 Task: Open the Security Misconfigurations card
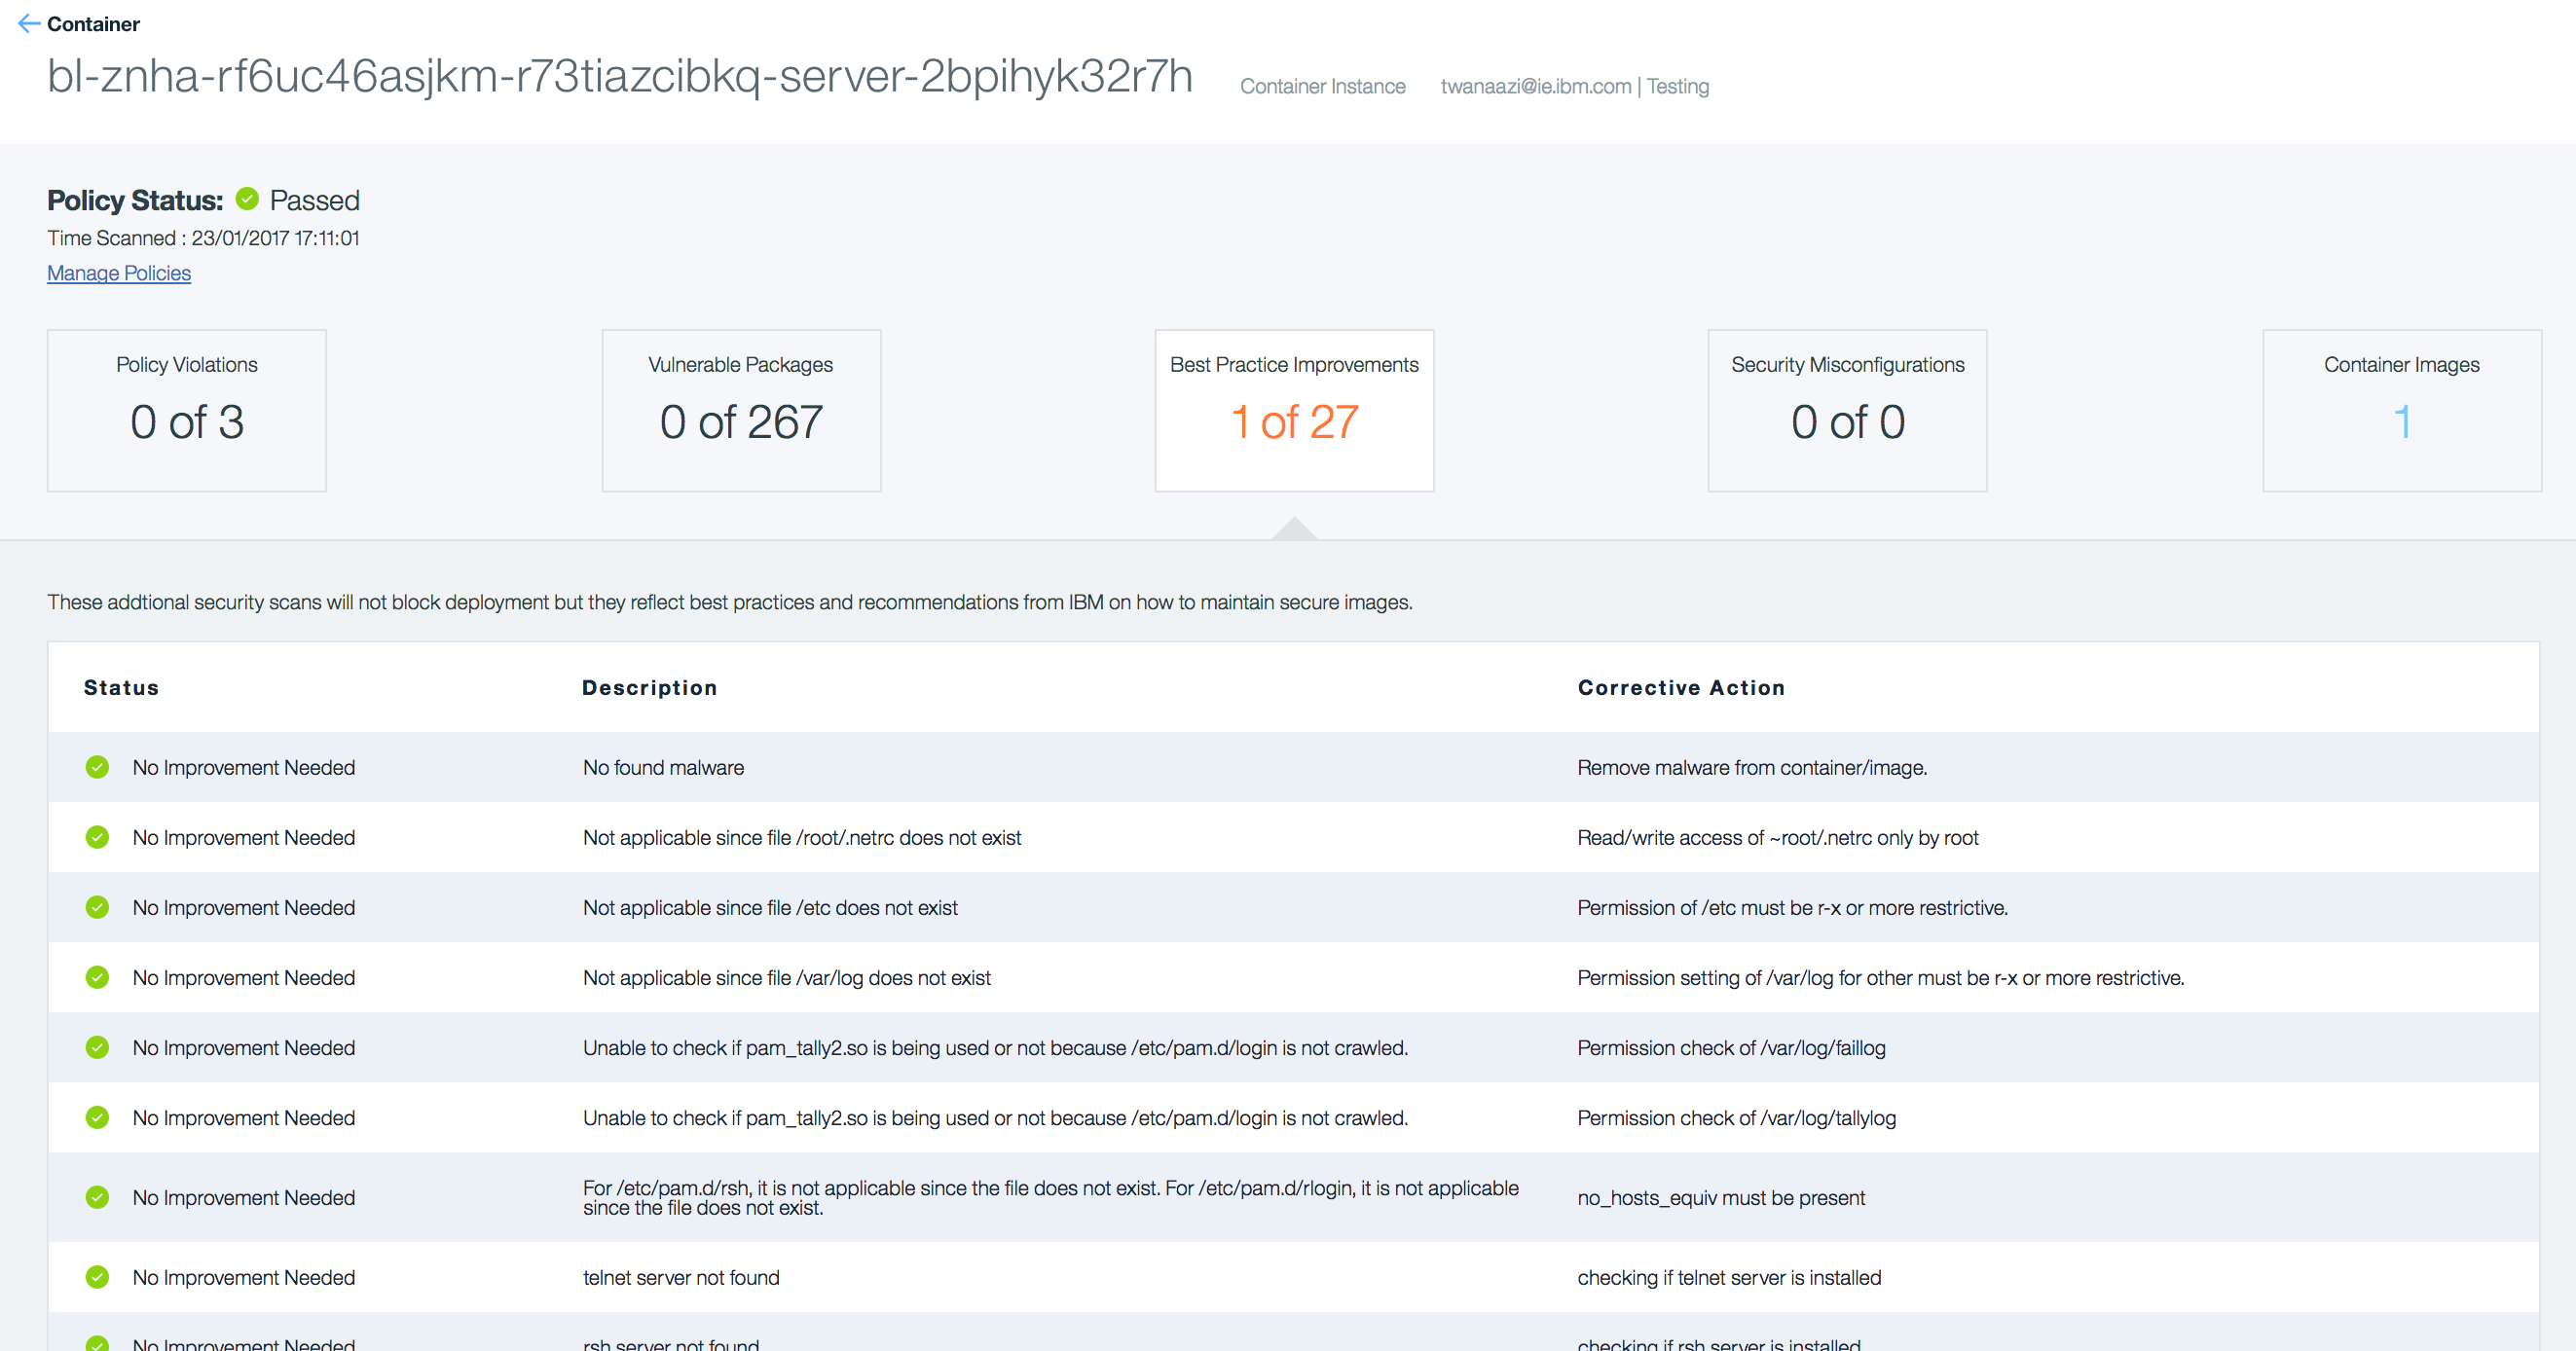pos(1847,410)
